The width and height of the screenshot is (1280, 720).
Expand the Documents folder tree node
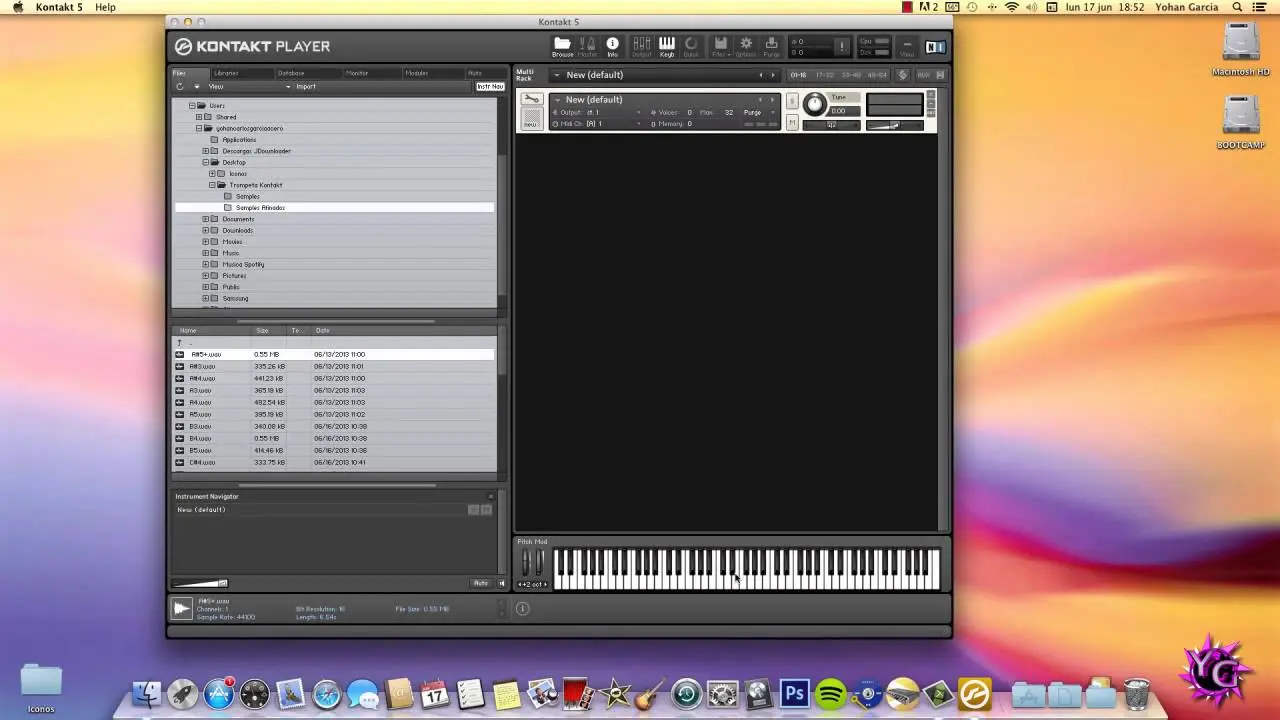tap(206, 219)
